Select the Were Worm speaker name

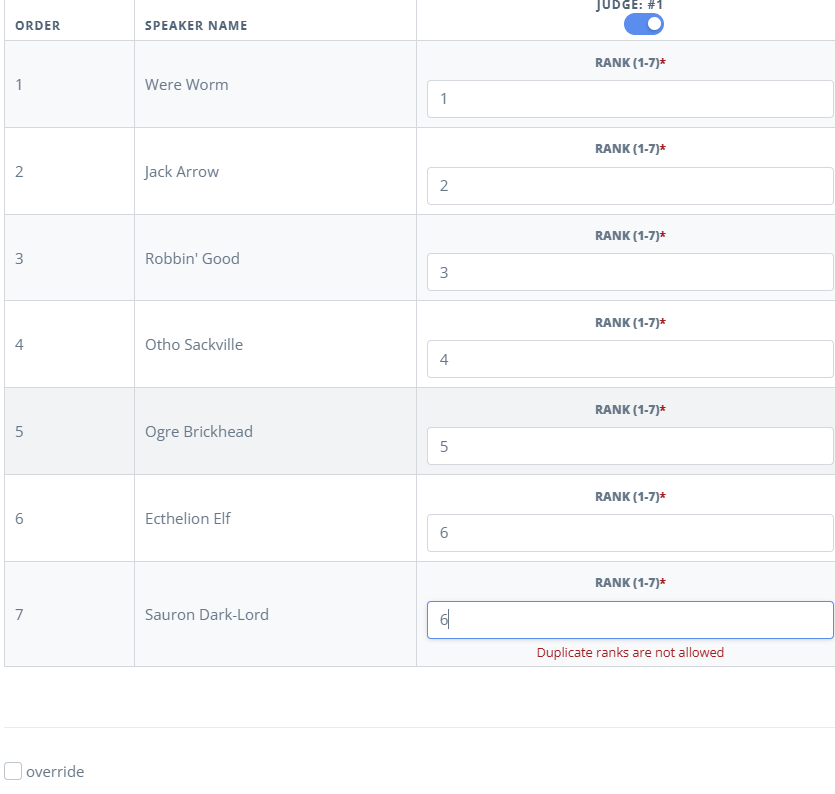tap(186, 85)
